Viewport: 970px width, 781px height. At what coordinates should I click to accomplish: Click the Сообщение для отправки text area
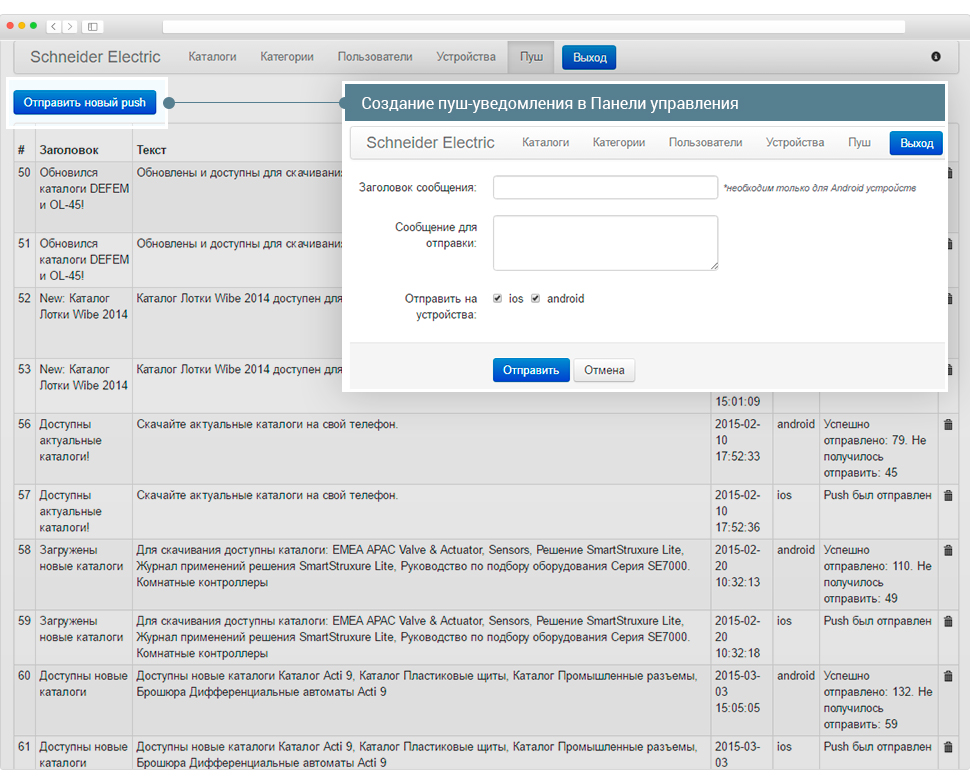coord(605,243)
